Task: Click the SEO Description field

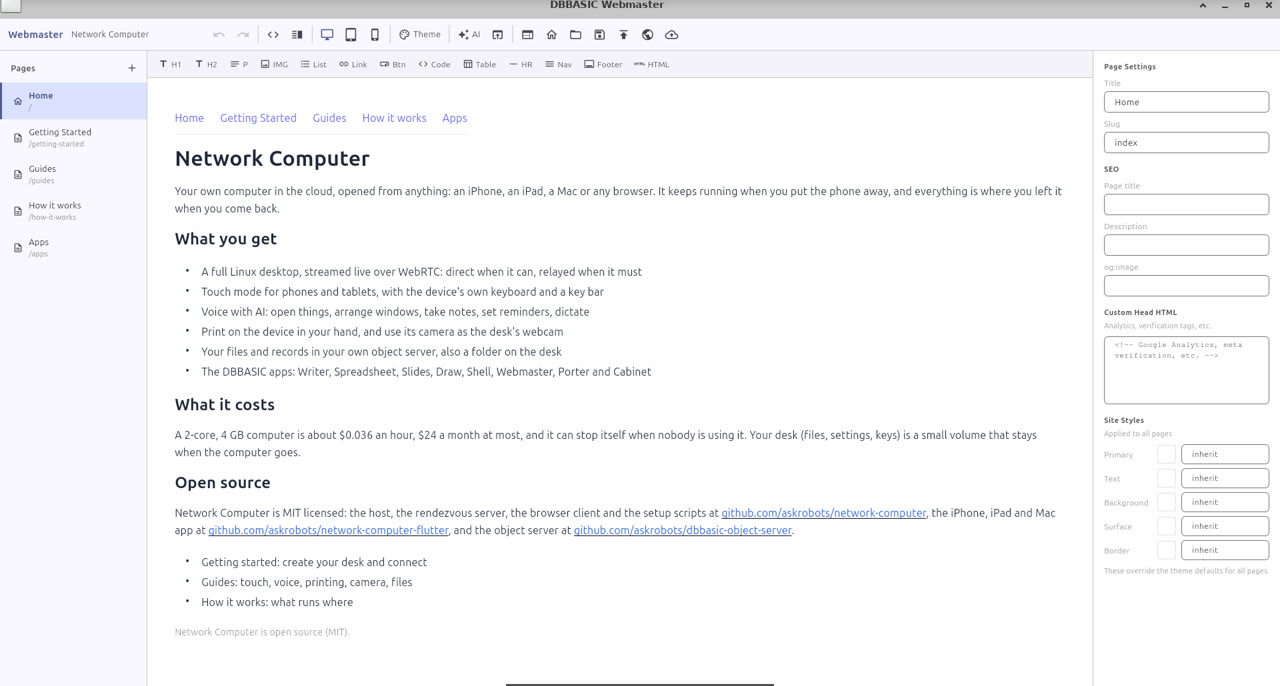Action: click(1186, 245)
